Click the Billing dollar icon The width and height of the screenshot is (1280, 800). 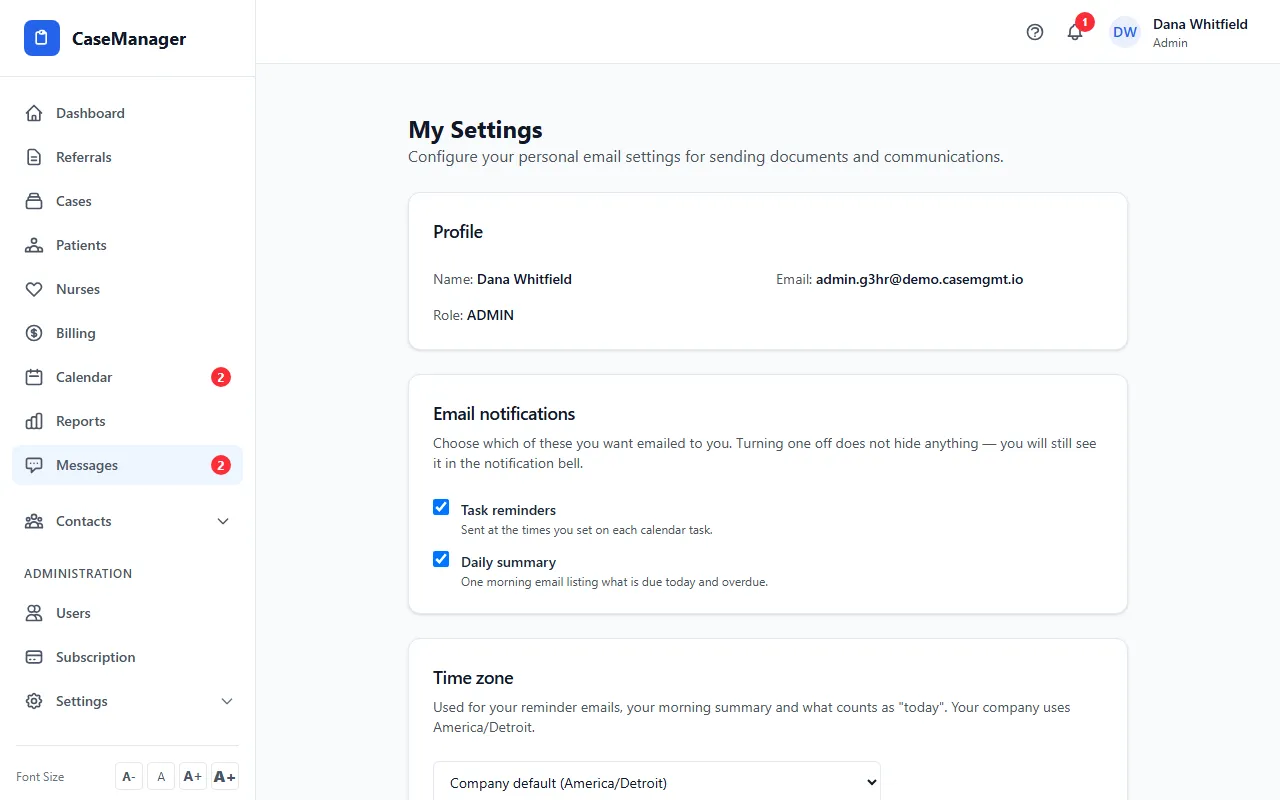coord(34,333)
